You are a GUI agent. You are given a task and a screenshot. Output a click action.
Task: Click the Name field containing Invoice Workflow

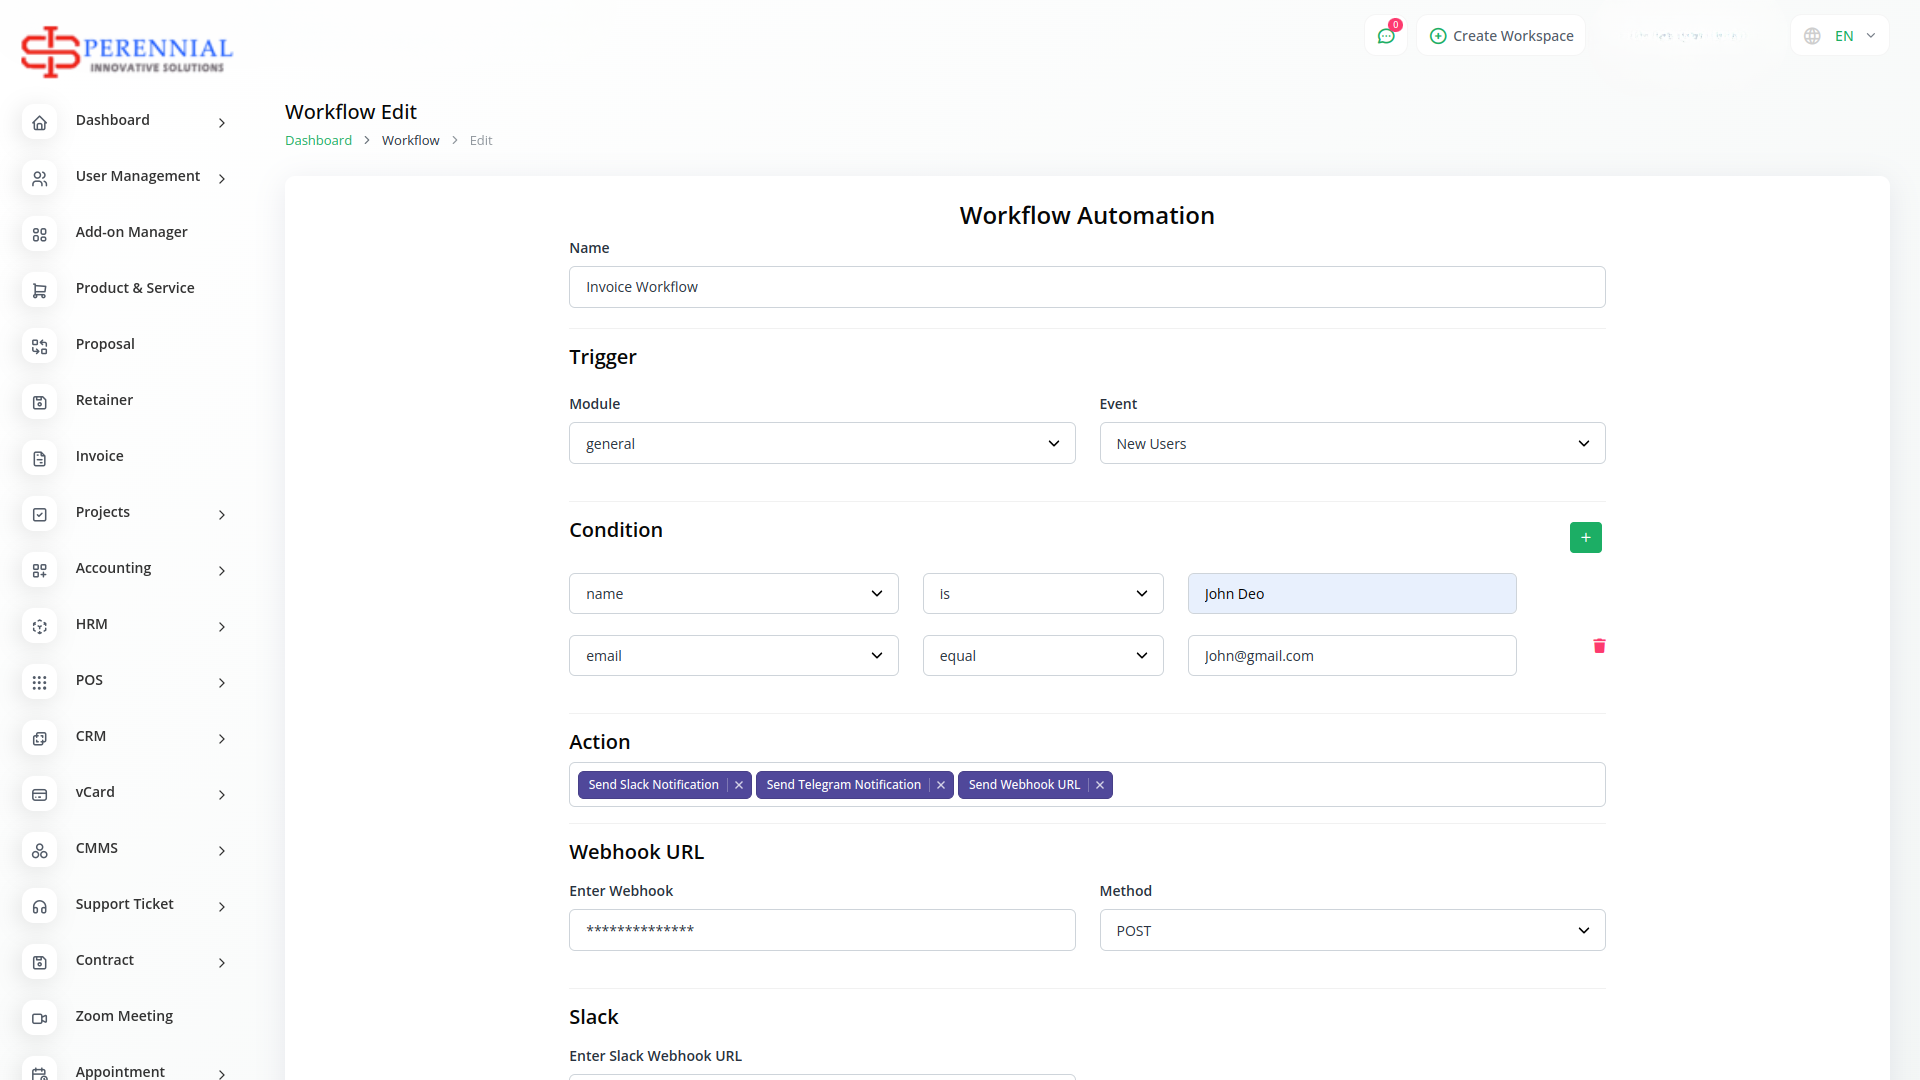1086,287
